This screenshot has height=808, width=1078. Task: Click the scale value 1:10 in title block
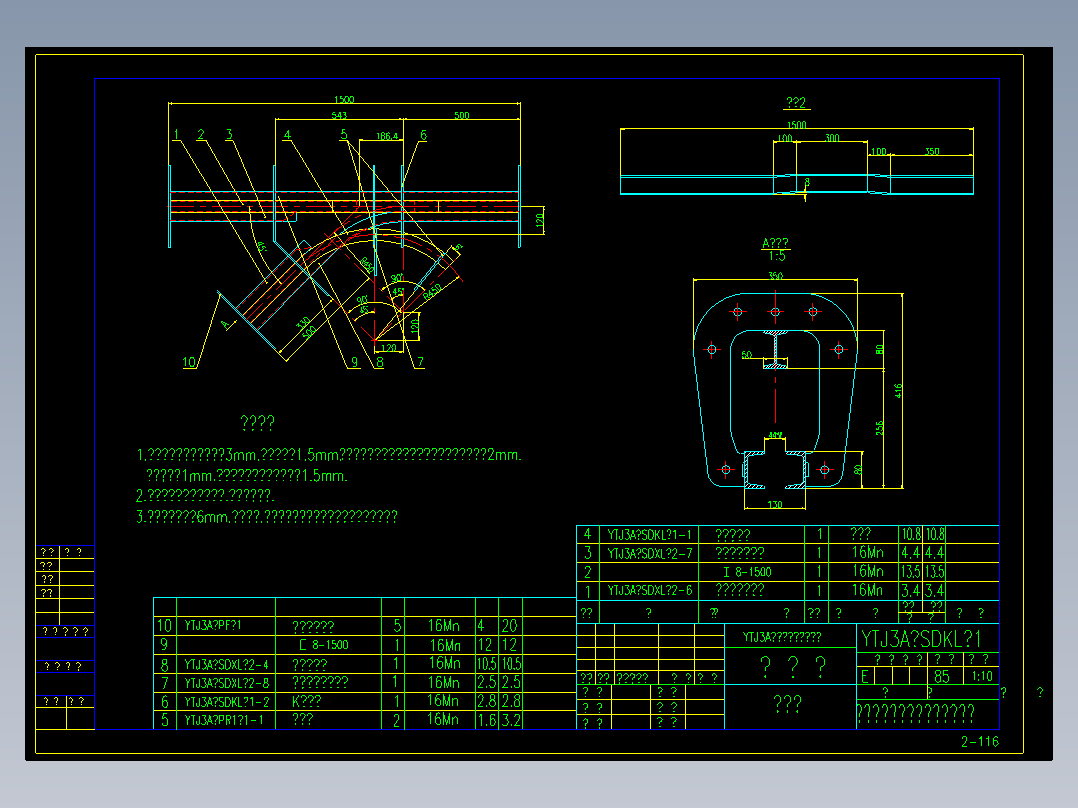982,676
